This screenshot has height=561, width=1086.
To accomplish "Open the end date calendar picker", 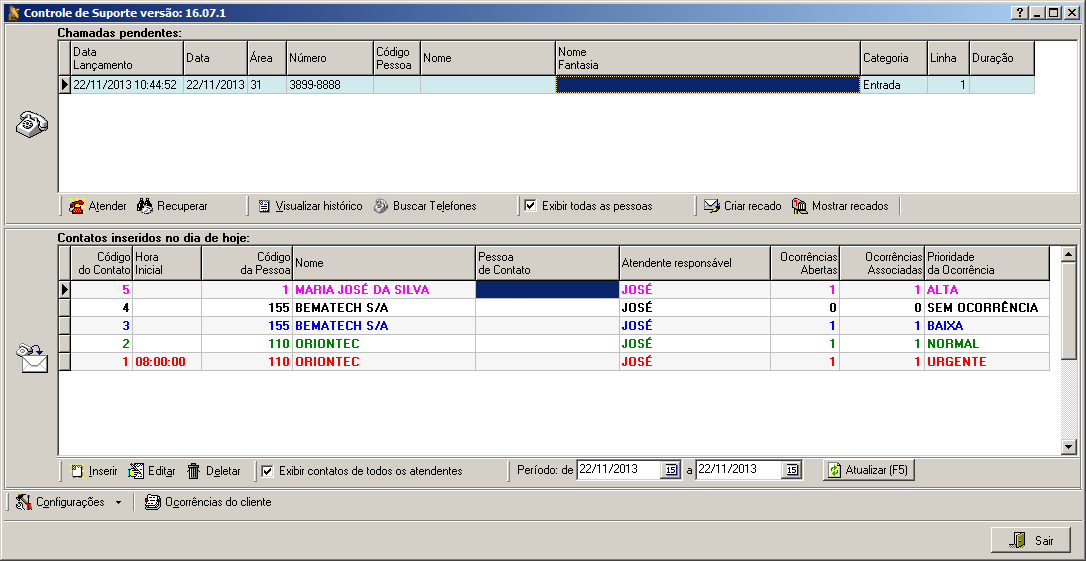I will coord(791,470).
